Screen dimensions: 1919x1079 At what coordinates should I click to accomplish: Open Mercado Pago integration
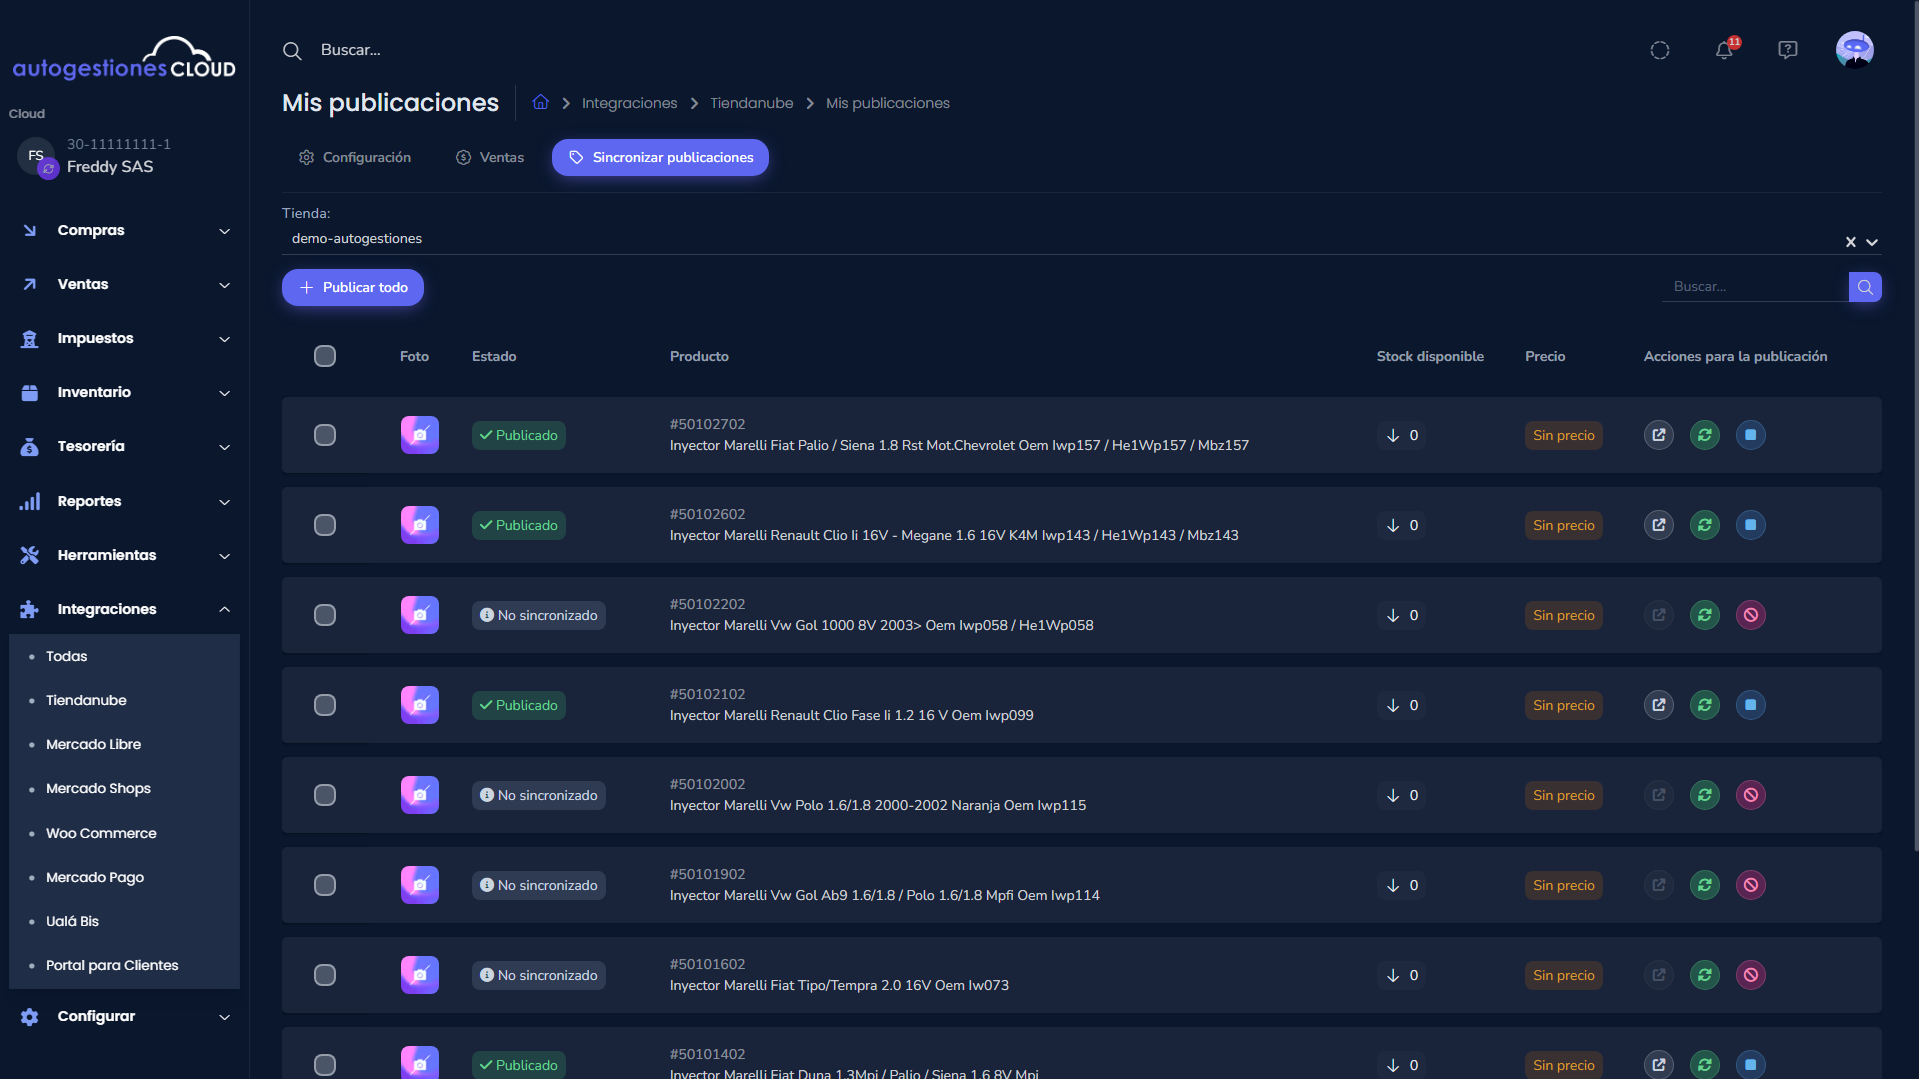[95, 877]
